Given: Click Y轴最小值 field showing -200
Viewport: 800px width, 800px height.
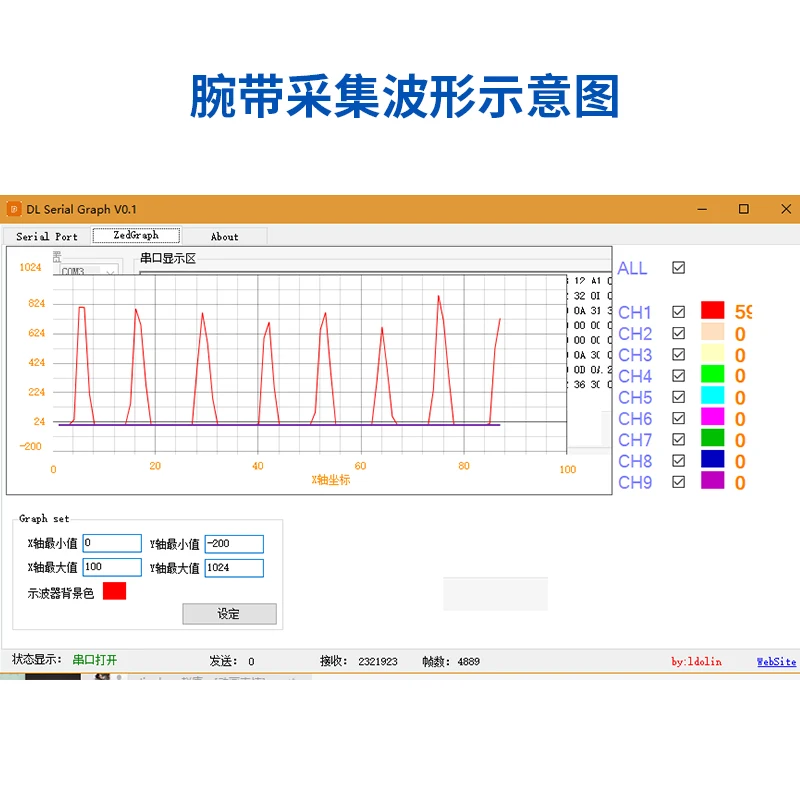Looking at the screenshot, I should coord(234,544).
